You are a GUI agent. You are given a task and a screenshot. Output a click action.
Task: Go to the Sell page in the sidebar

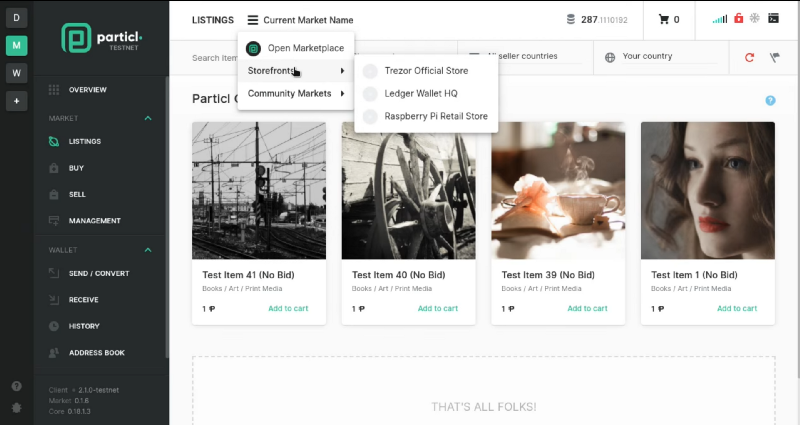(77, 194)
